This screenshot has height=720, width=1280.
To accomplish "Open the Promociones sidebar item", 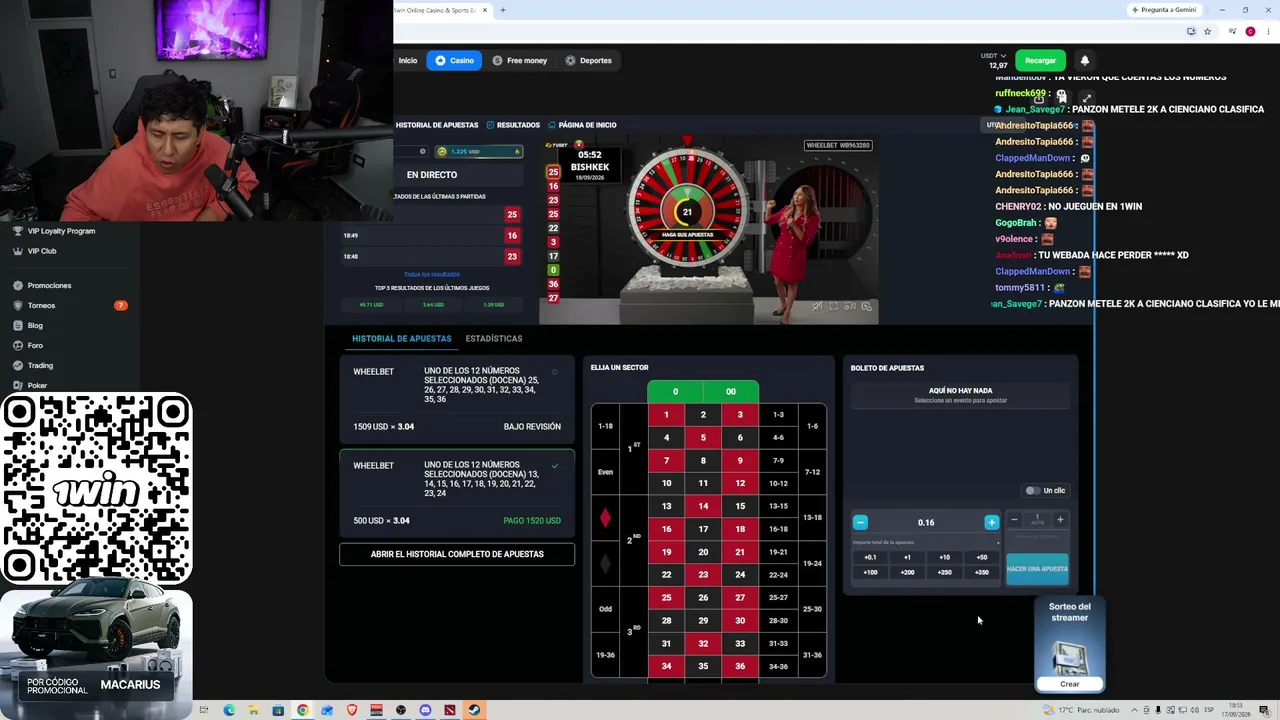I will (49, 285).
